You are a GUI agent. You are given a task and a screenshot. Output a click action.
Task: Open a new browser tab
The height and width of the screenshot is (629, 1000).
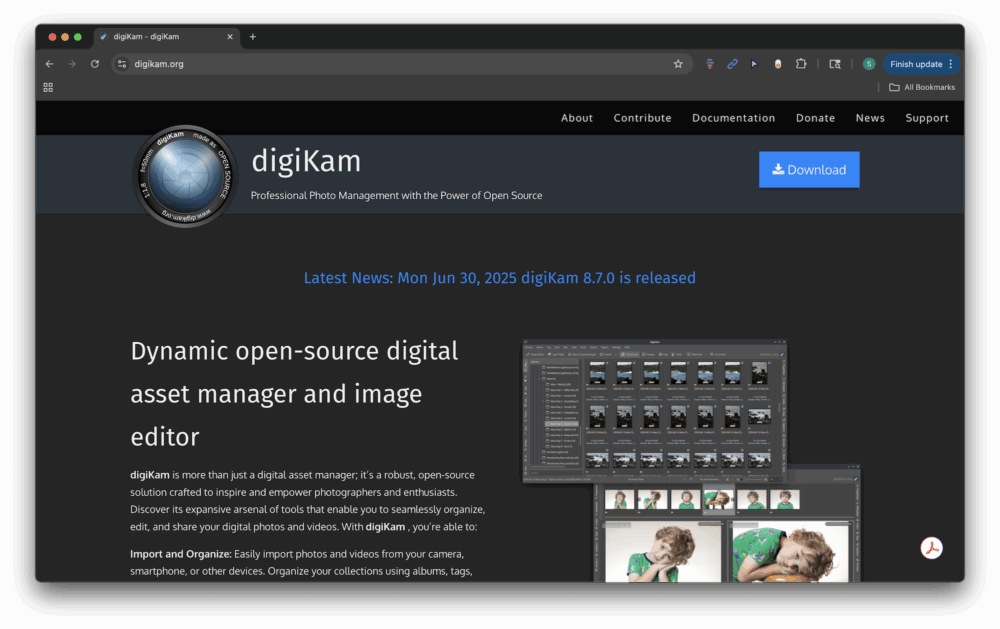[x=252, y=36]
